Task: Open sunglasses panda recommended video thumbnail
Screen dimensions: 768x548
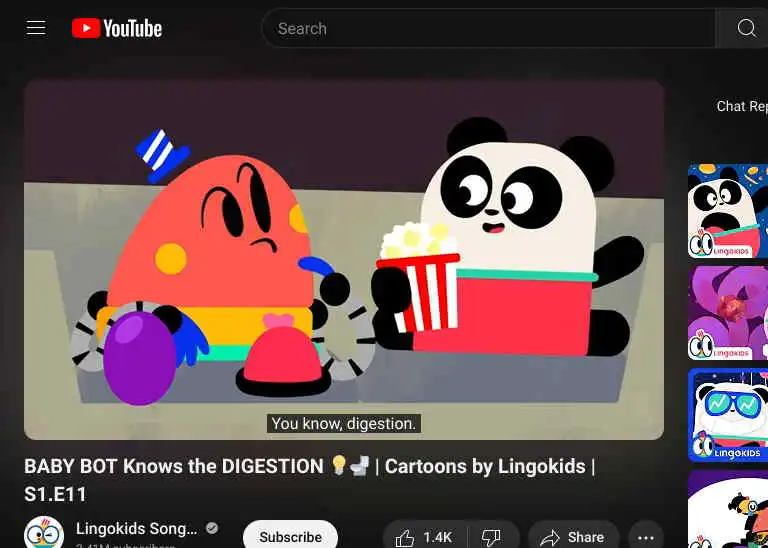Action: 728,415
